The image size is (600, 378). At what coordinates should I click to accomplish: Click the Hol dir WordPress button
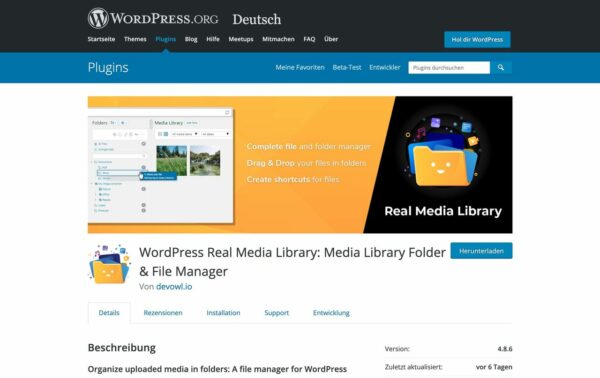pyautogui.click(x=477, y=39)
